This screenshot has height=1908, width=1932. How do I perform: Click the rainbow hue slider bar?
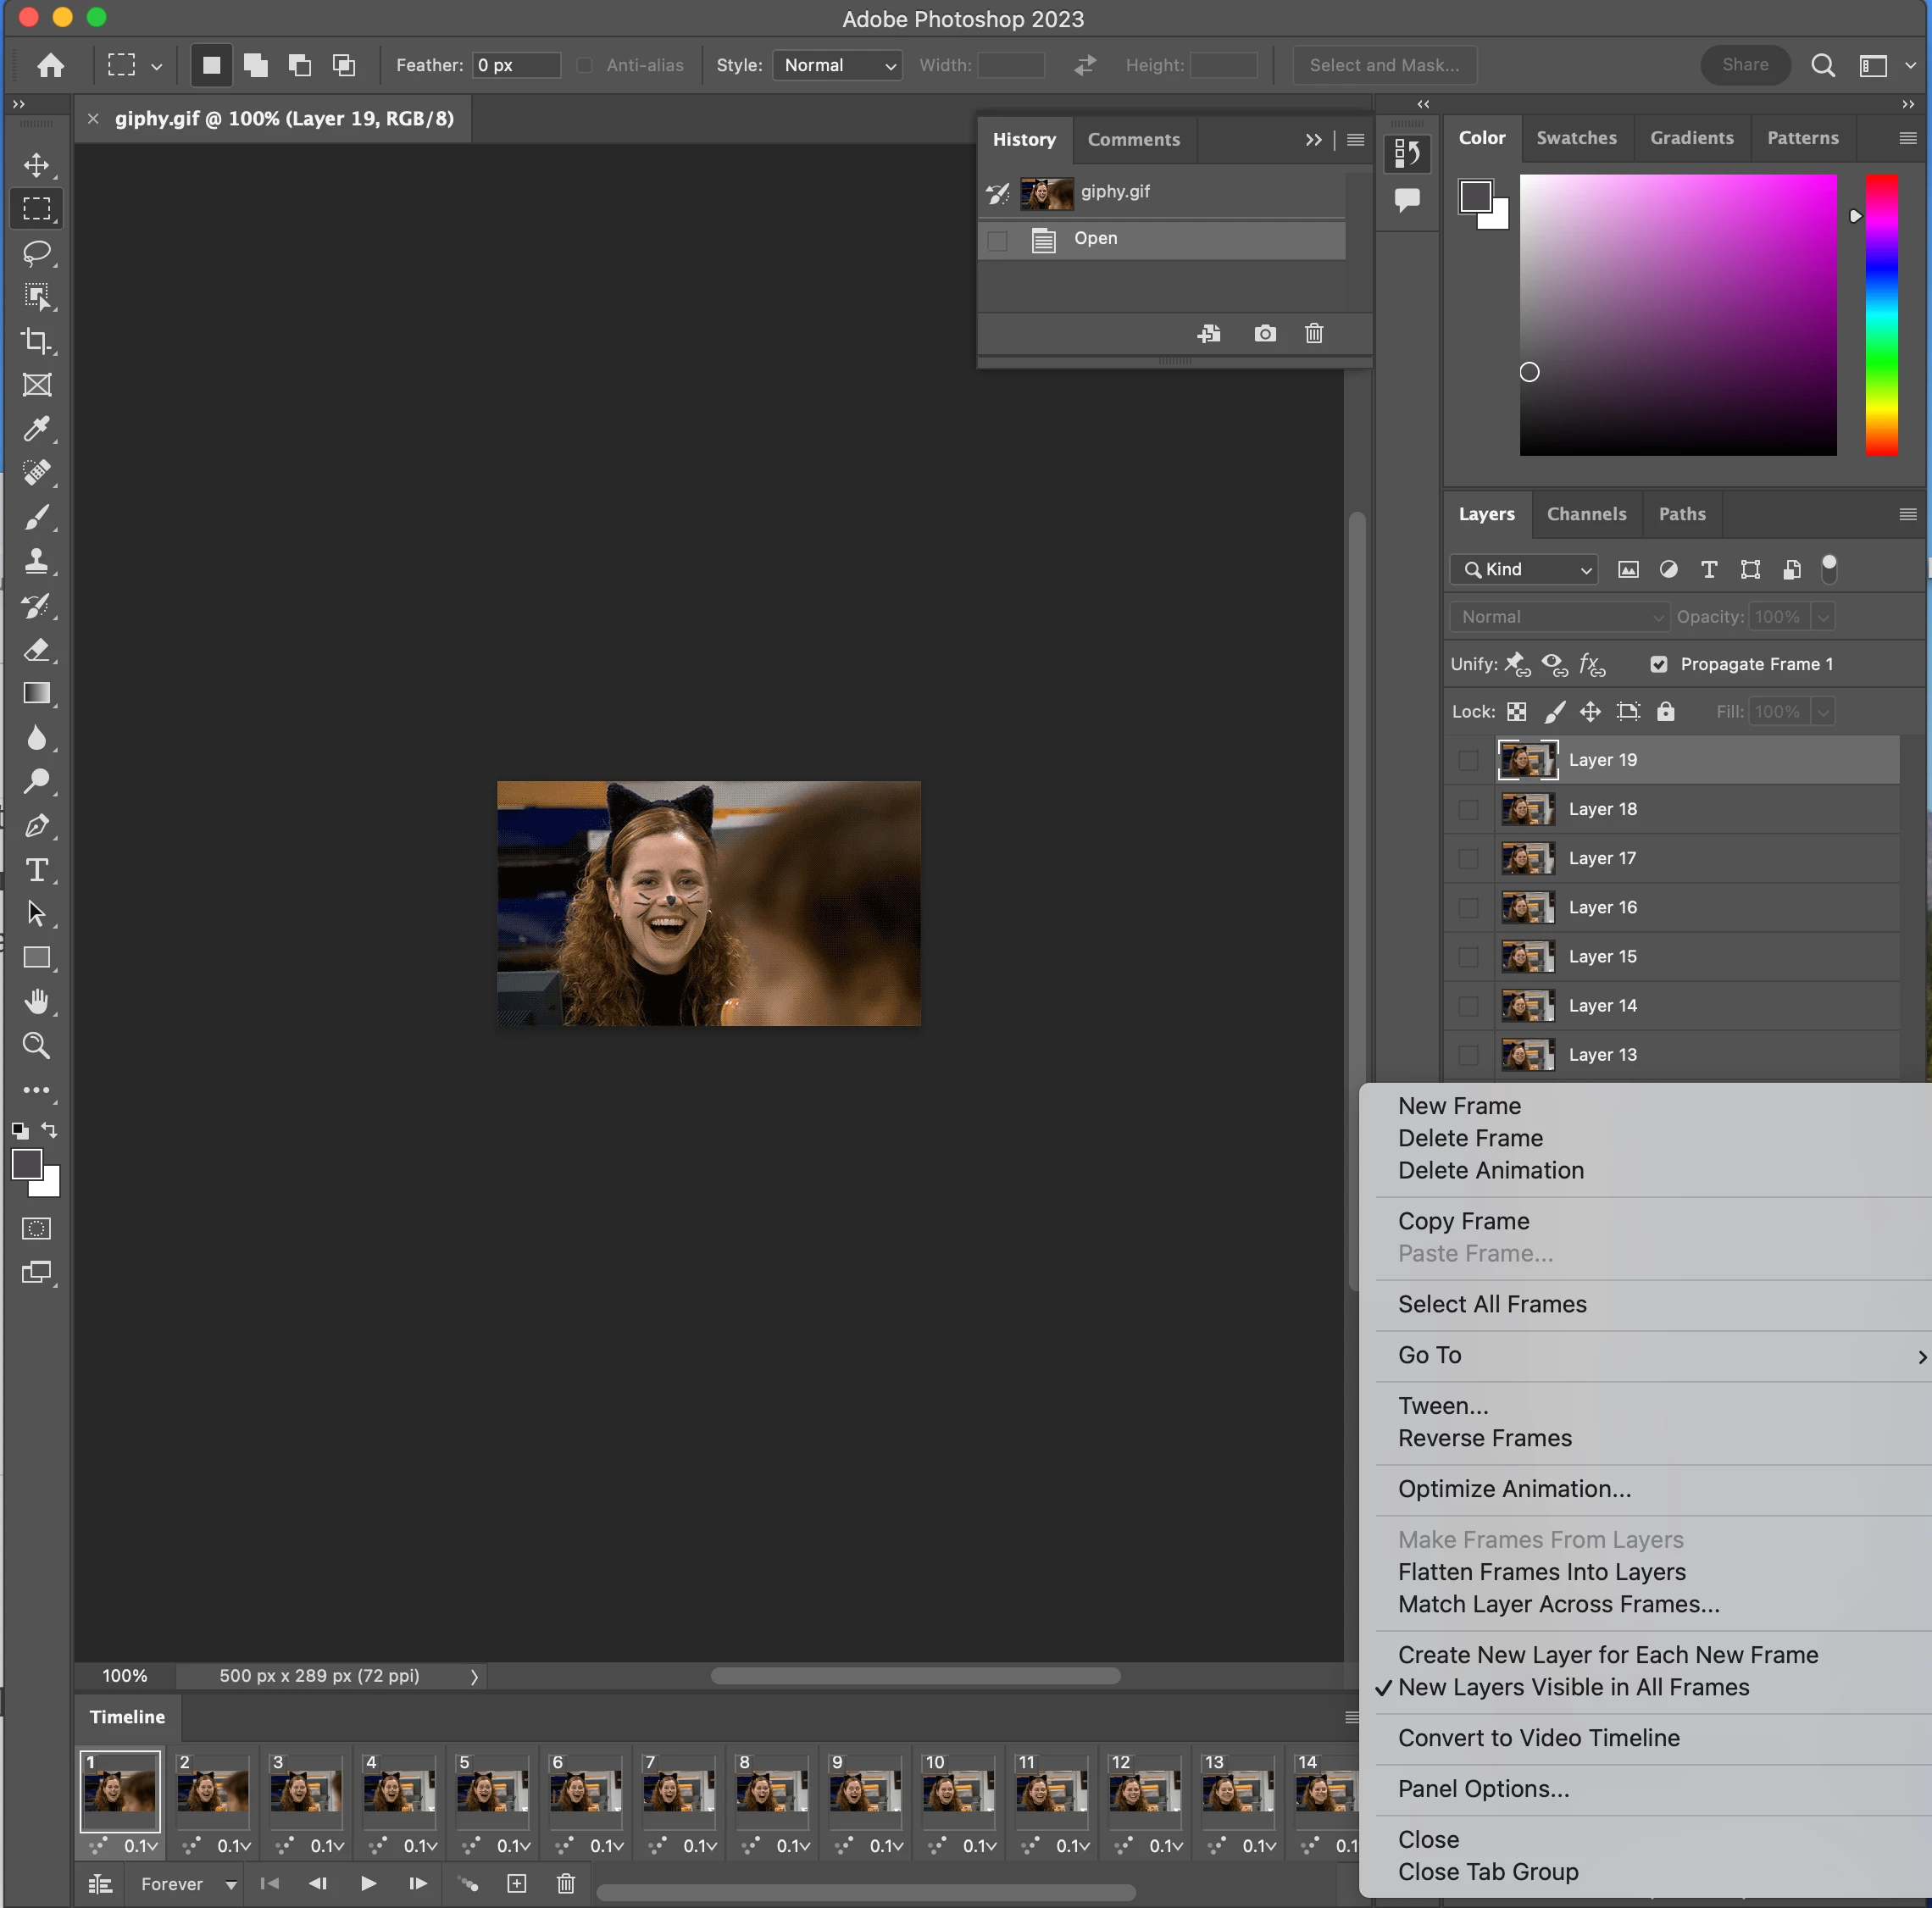coord(1881,315)
